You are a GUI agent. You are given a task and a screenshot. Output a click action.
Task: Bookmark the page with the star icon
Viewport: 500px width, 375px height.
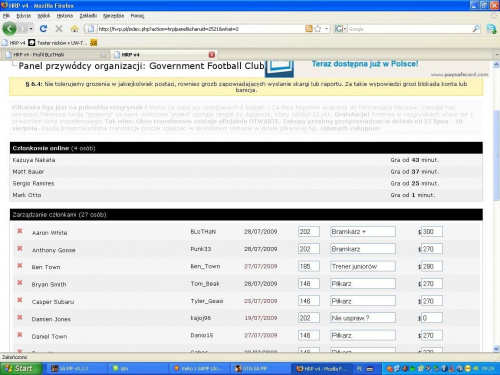pyautogui.click(x=318, y=29)
